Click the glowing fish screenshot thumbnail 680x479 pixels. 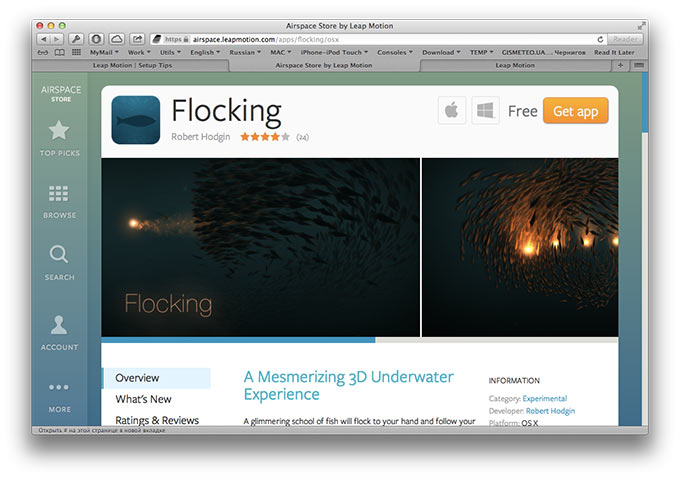[520, 248]
